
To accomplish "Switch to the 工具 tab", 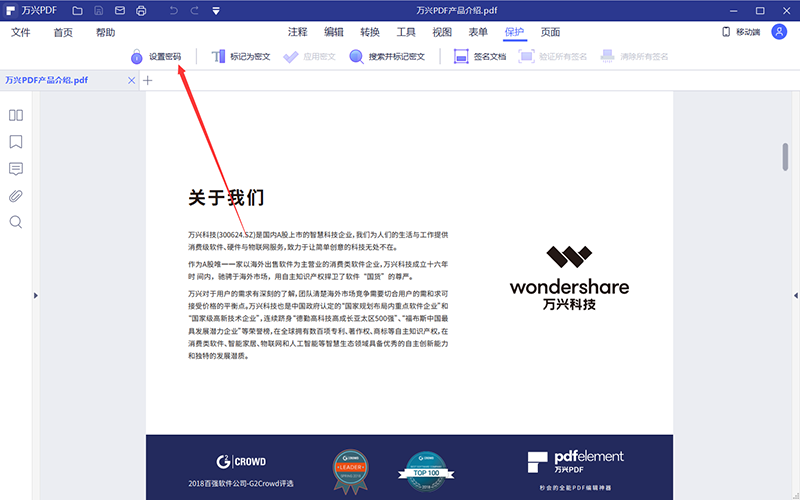I will [x=406, y=32].
